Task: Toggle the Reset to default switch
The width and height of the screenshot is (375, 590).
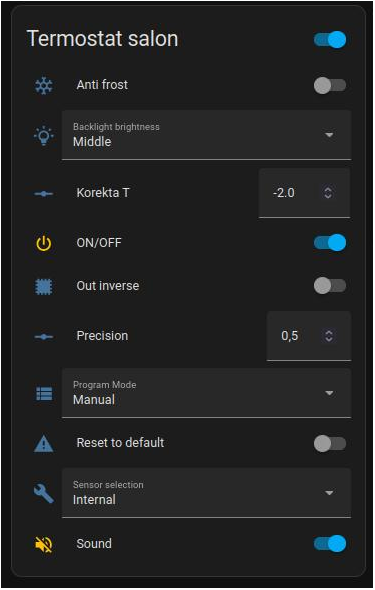Action: point(330,444)
